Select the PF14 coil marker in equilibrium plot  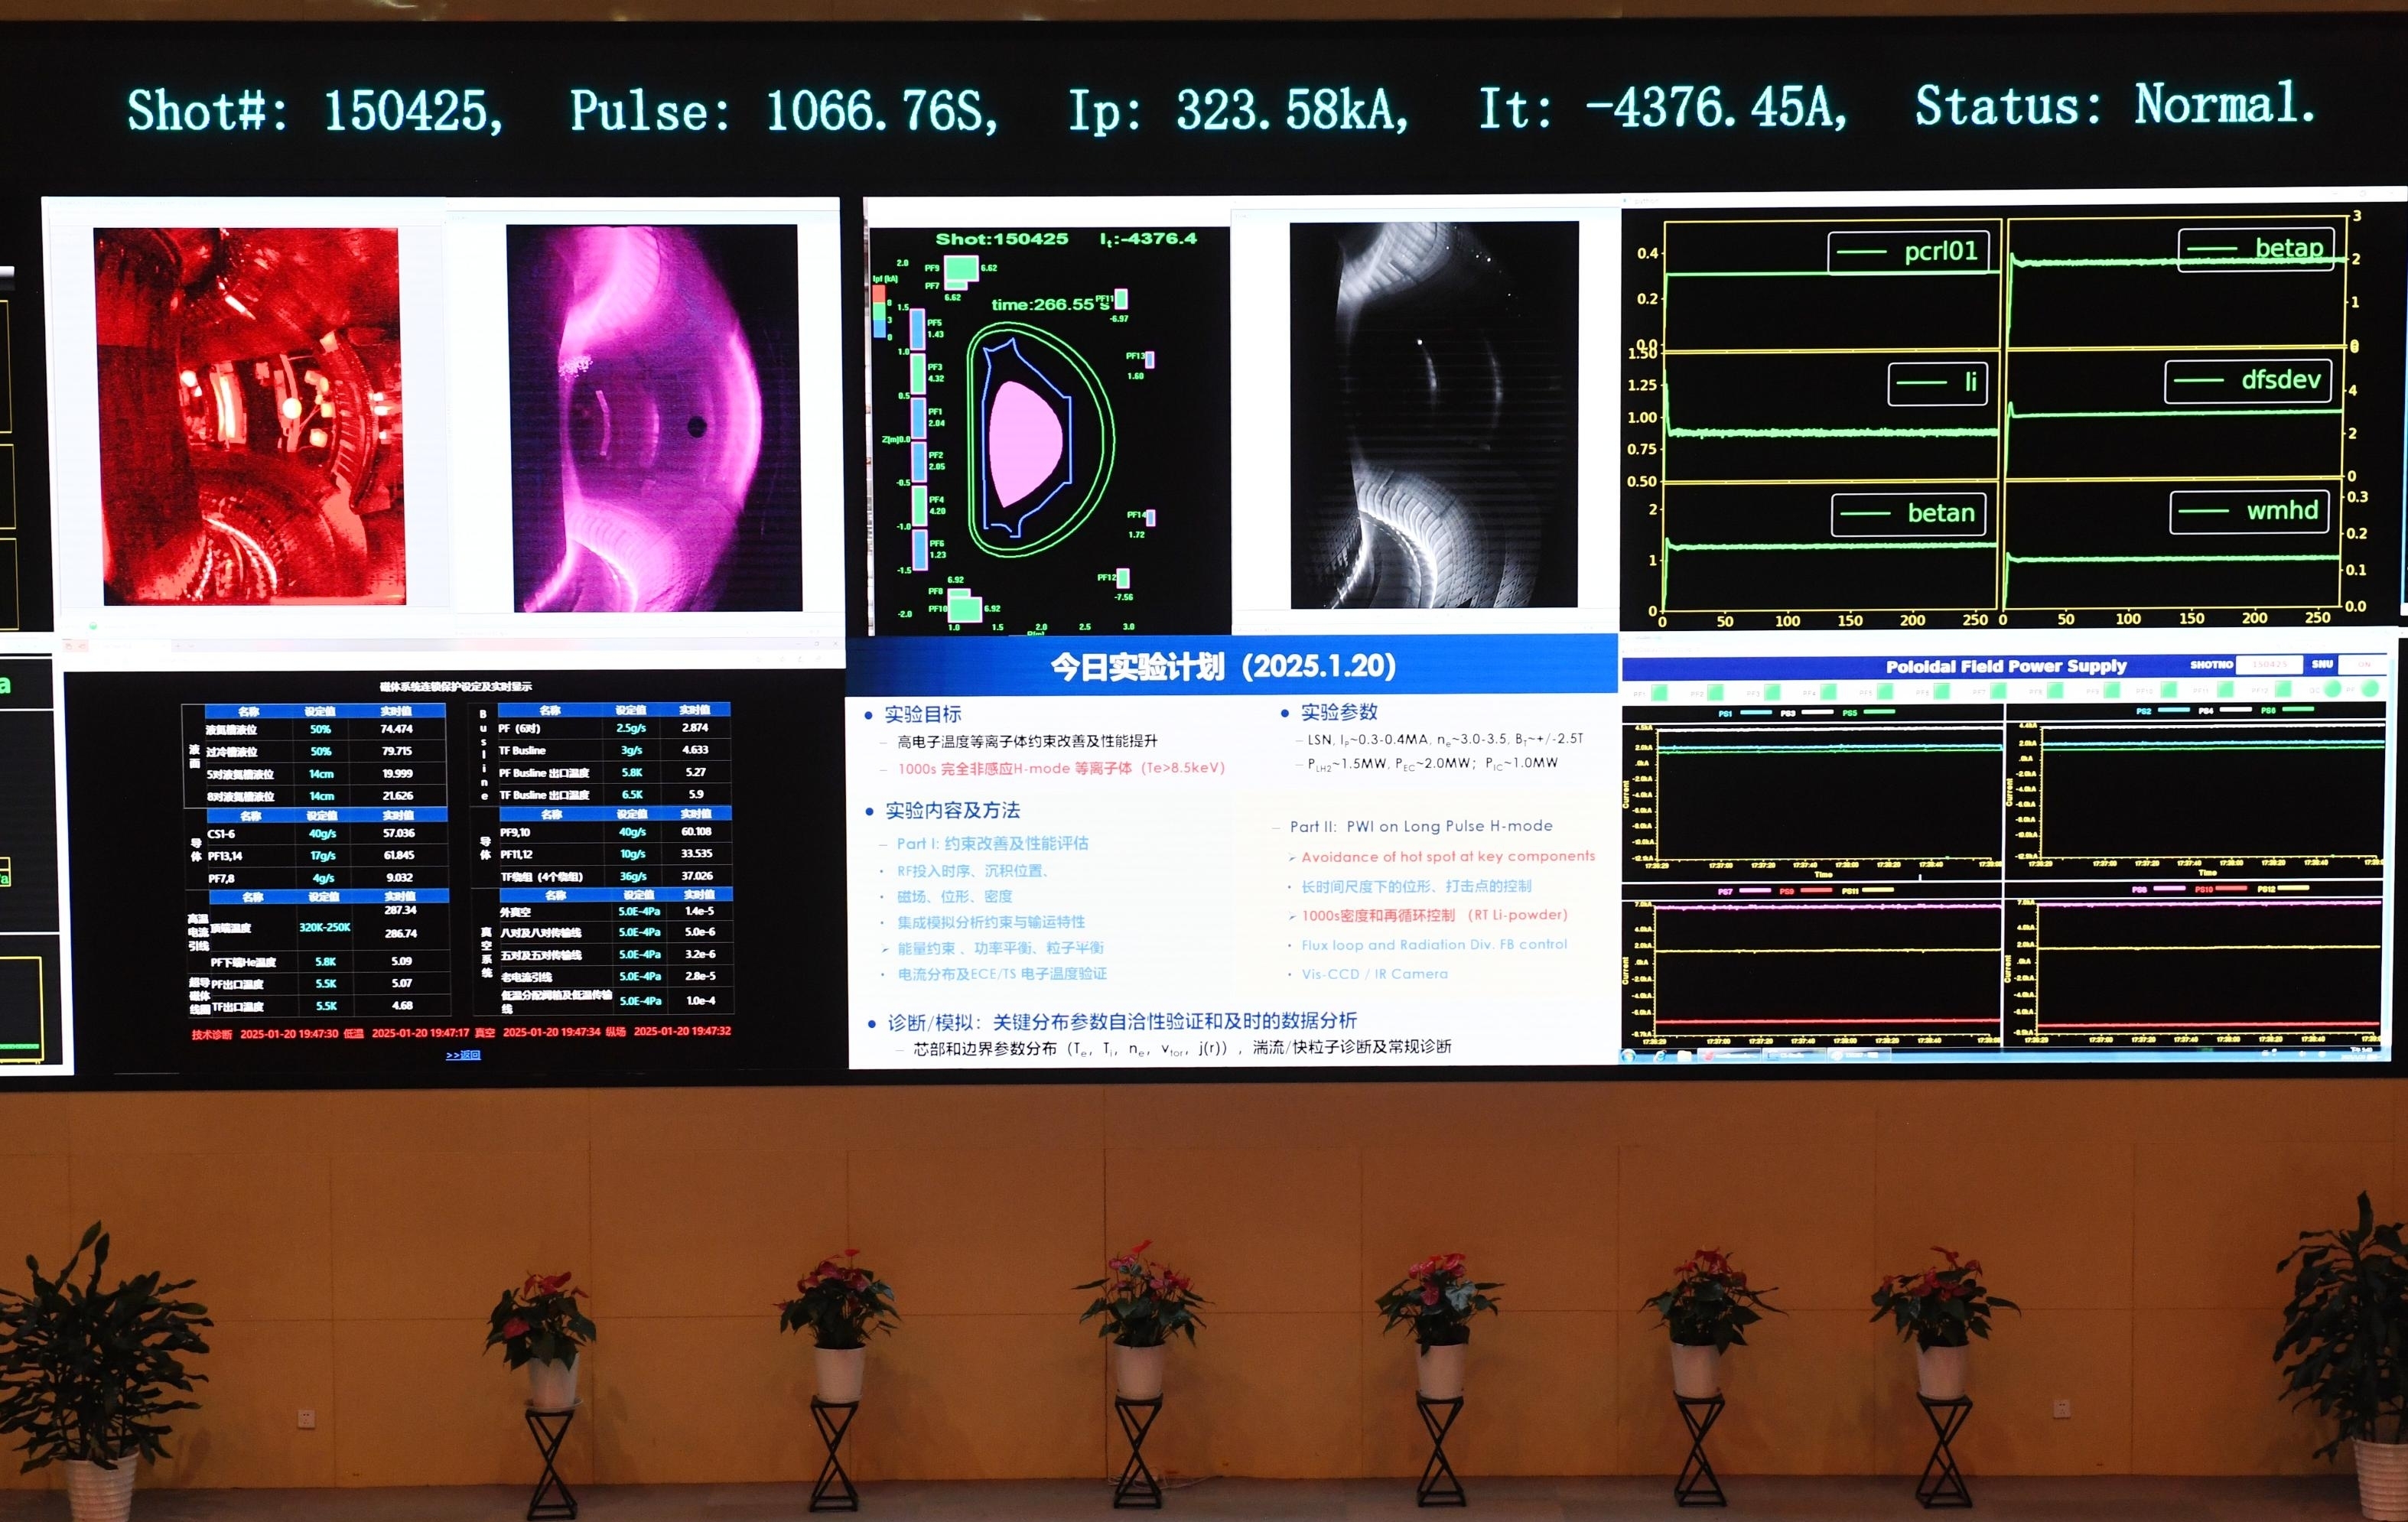1151,519
